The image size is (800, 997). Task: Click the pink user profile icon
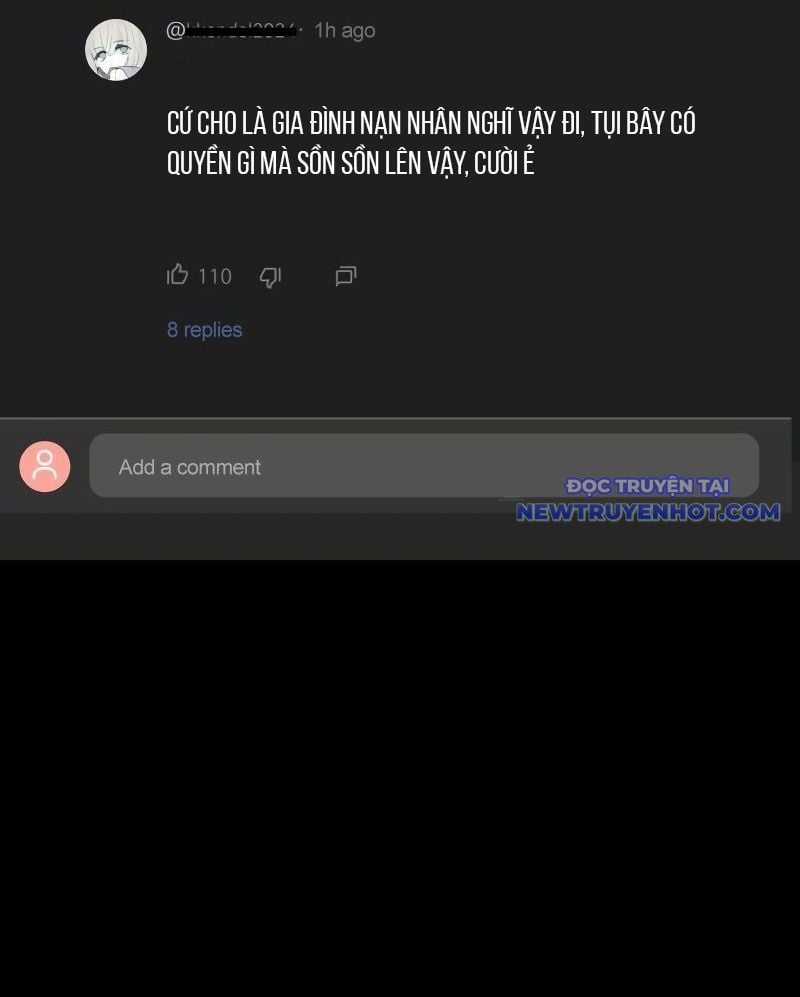[45, 467]
